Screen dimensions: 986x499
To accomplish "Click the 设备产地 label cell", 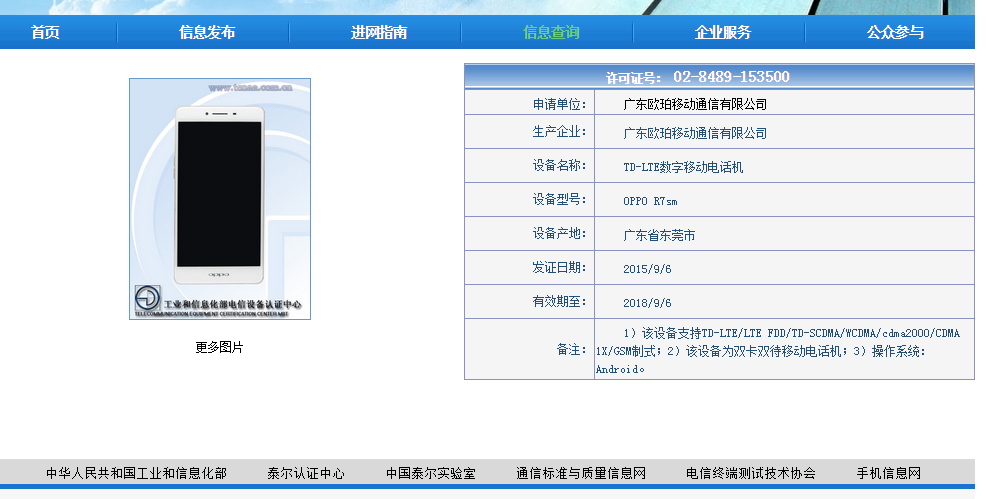I will click(529, 234).
